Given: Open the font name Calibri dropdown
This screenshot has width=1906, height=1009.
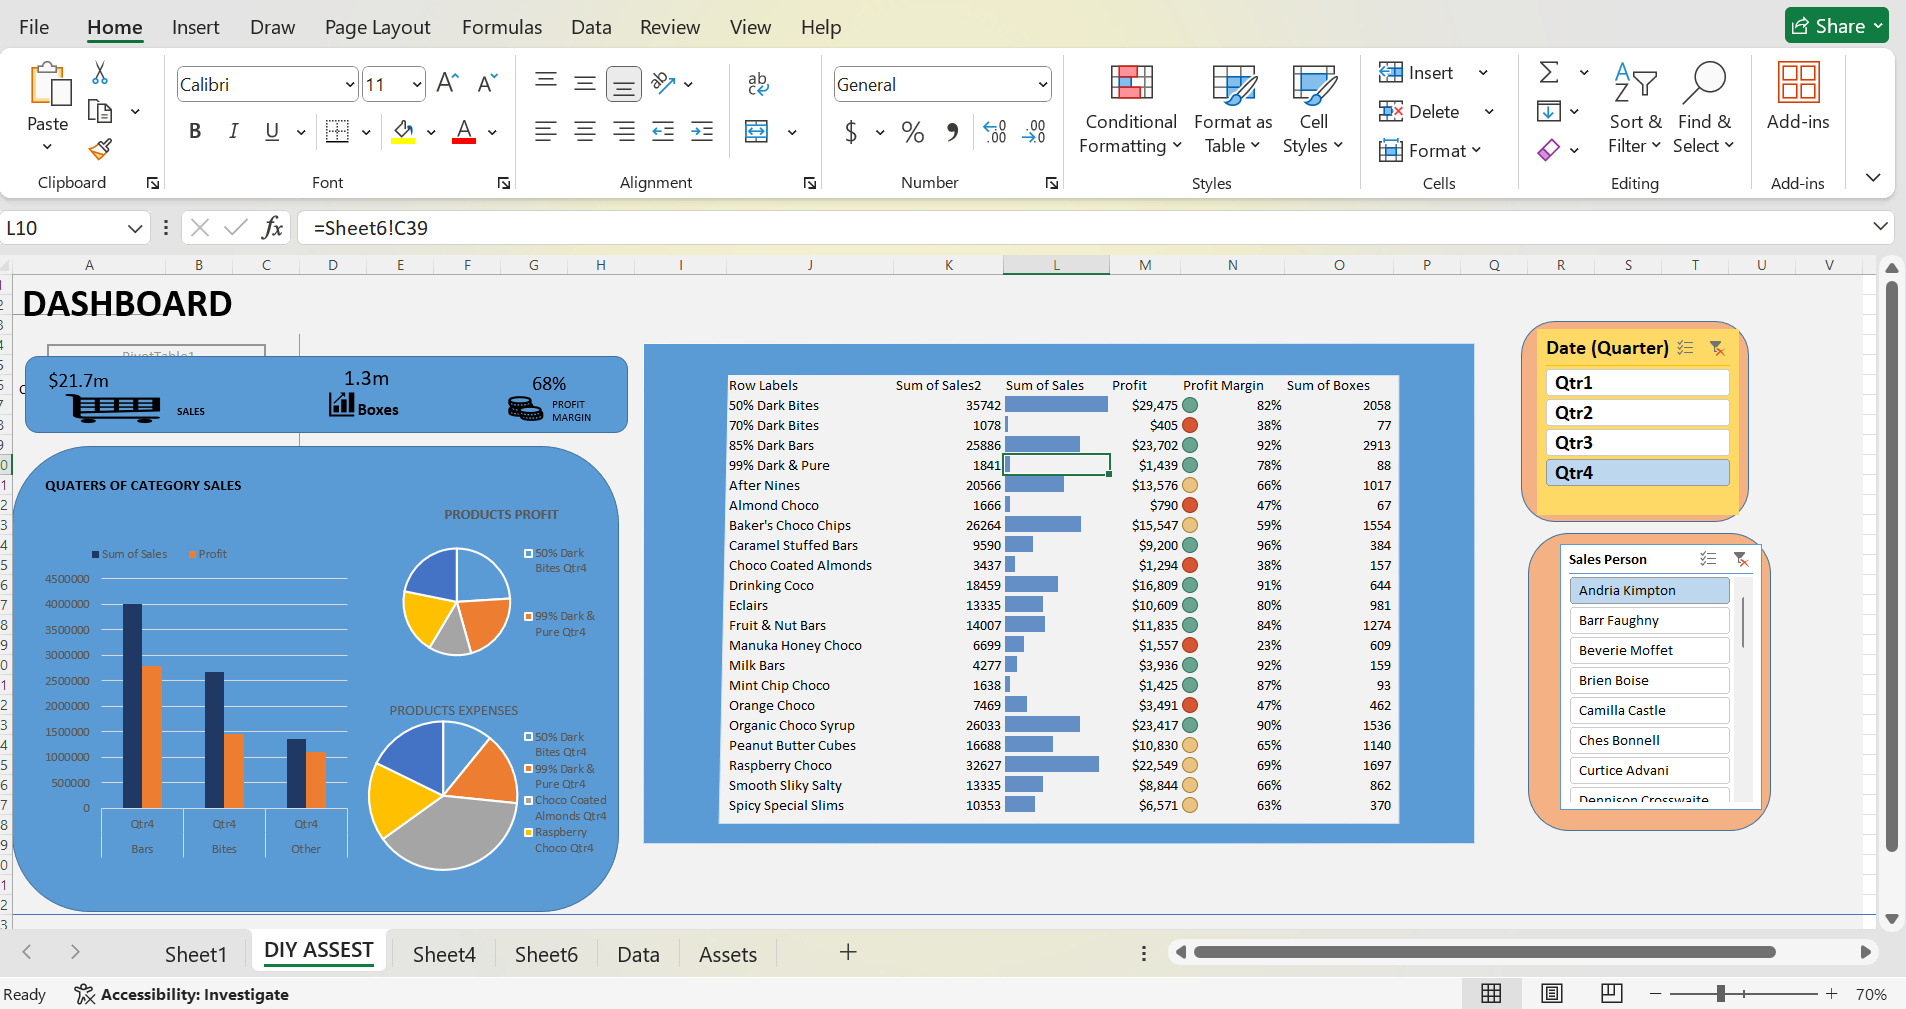Looking at the screenshot, I should point(349,85).
